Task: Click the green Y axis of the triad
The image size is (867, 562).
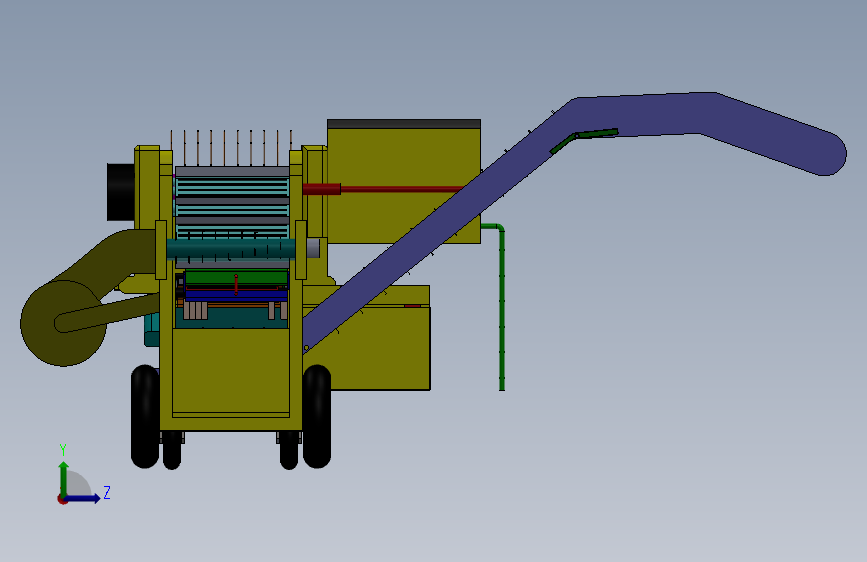Action: 64,479
